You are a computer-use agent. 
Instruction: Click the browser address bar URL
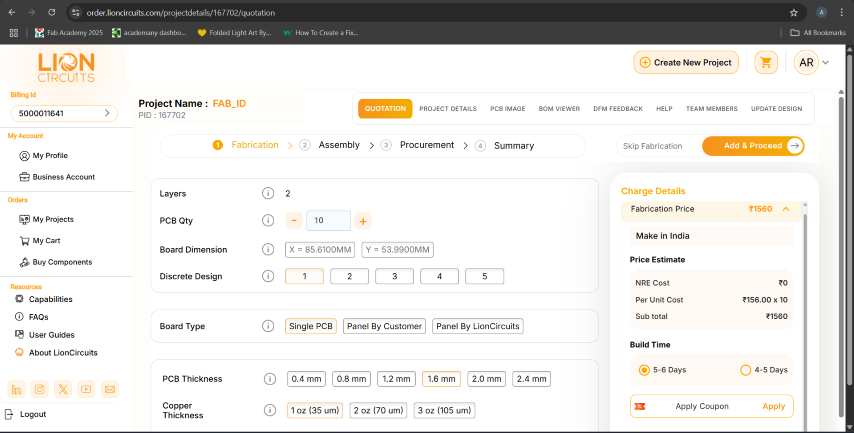coord(180,13)
